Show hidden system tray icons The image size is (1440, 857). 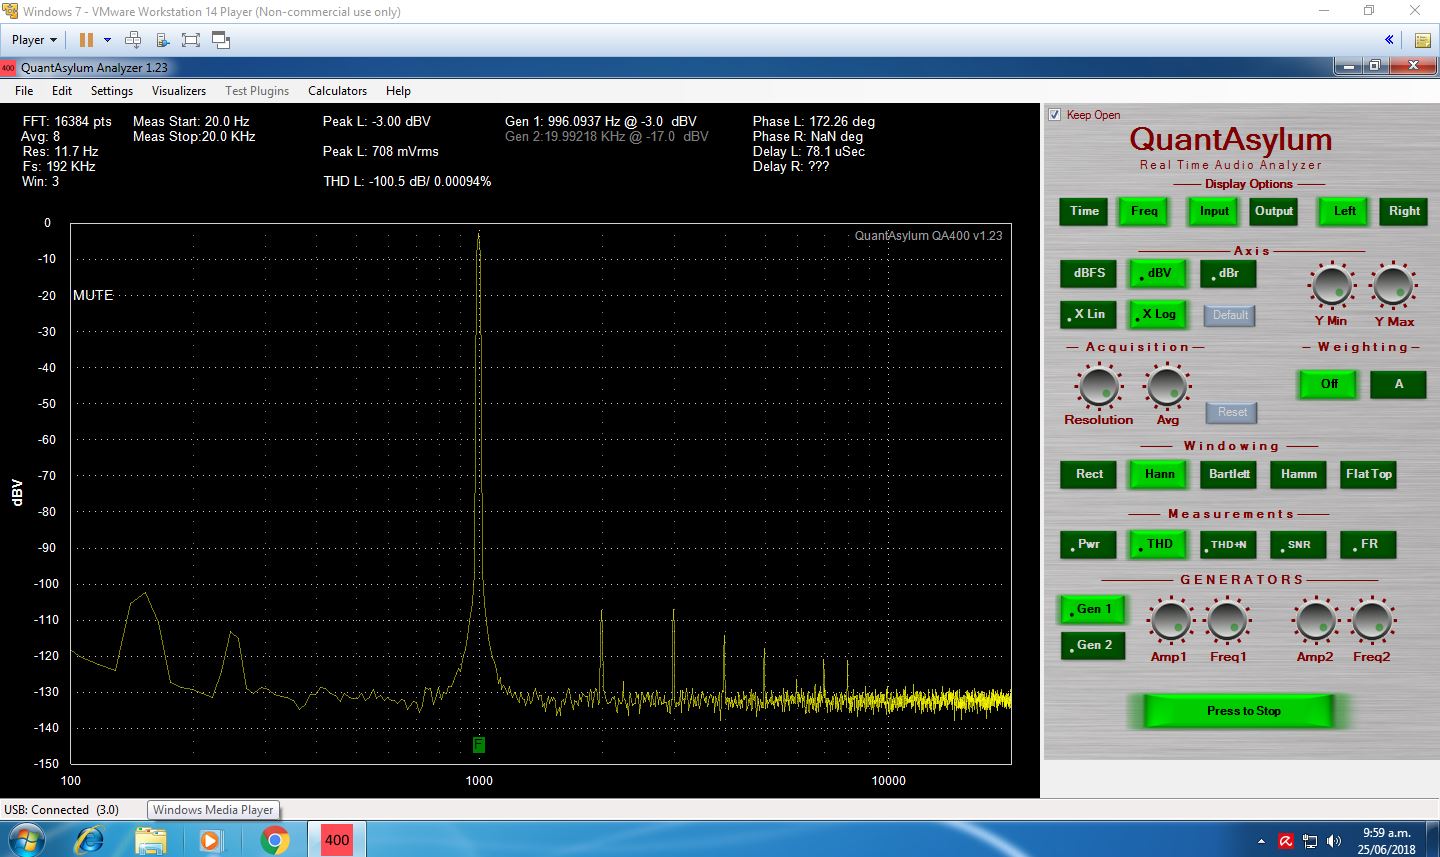click(1261, 842)
